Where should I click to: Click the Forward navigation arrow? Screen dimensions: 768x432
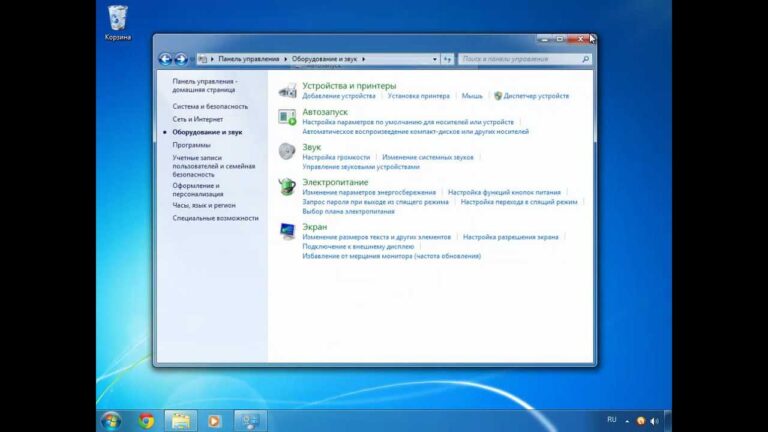coord(181,59)
